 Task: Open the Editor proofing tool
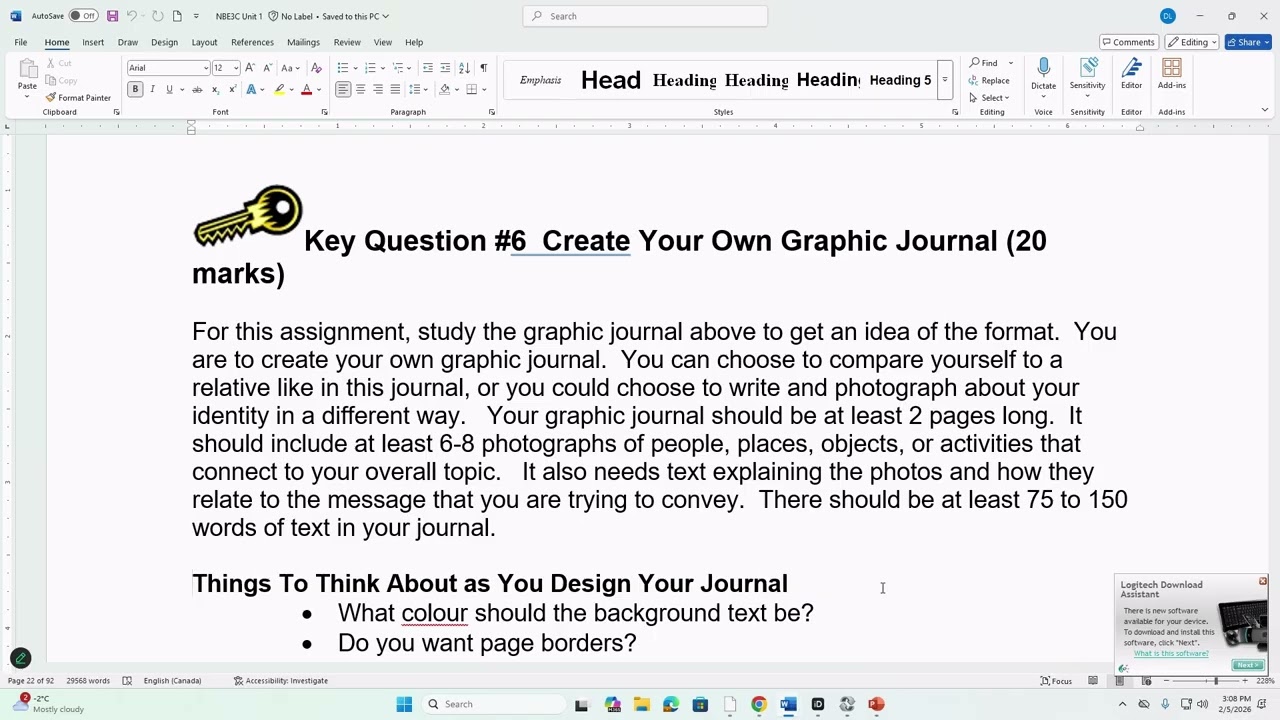coord(1131,74)
